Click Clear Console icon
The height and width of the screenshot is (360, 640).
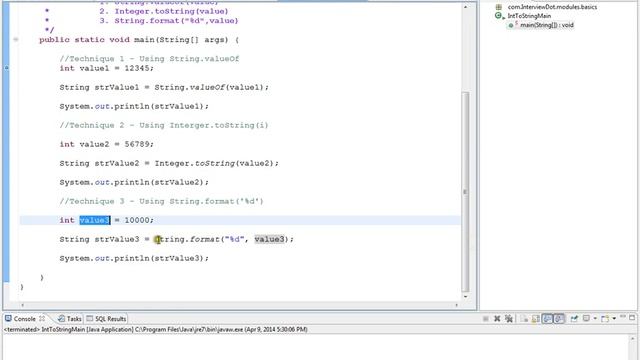(524, 319)
